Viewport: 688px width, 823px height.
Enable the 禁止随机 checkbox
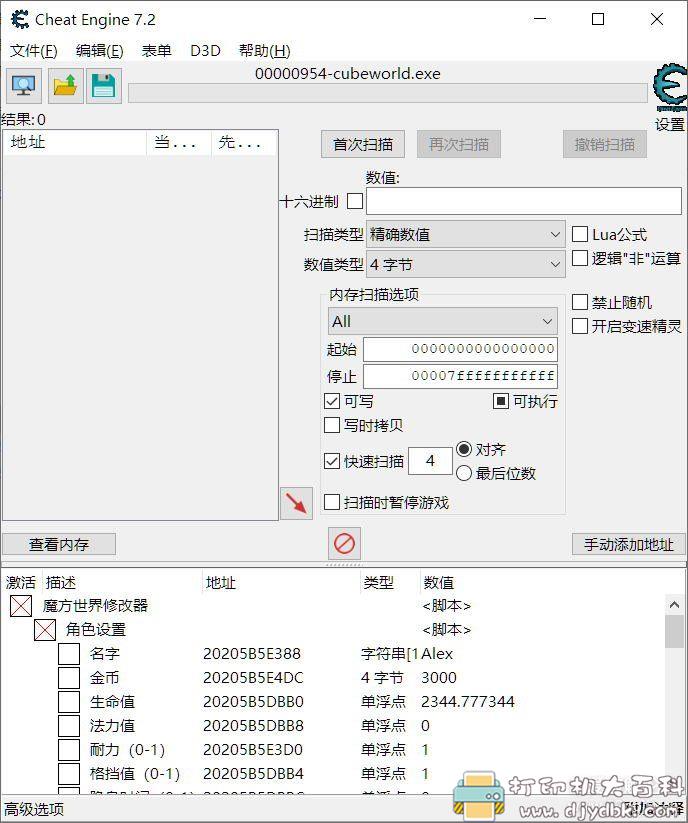[579, 302]
